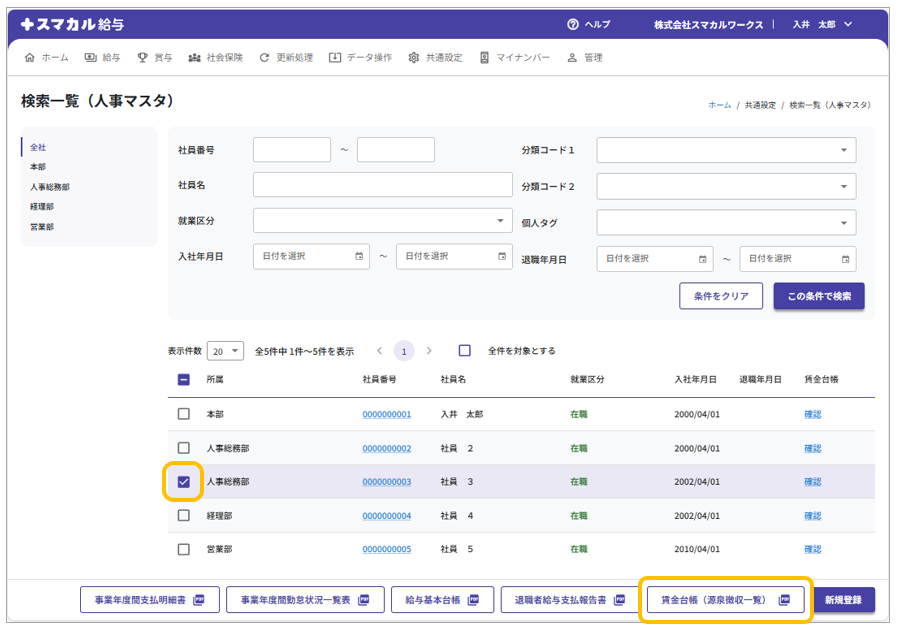898x630 pixels.
Task: Click into the 社員名 text field
Action: [382, 185]
